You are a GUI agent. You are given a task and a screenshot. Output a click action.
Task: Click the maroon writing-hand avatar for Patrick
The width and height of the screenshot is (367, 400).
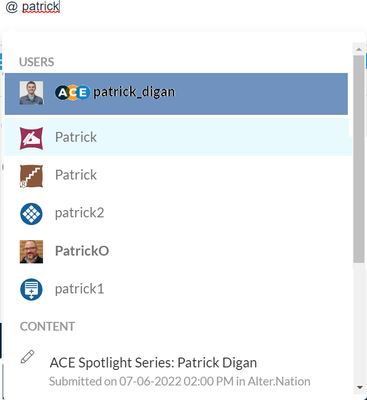coord(31,138)
